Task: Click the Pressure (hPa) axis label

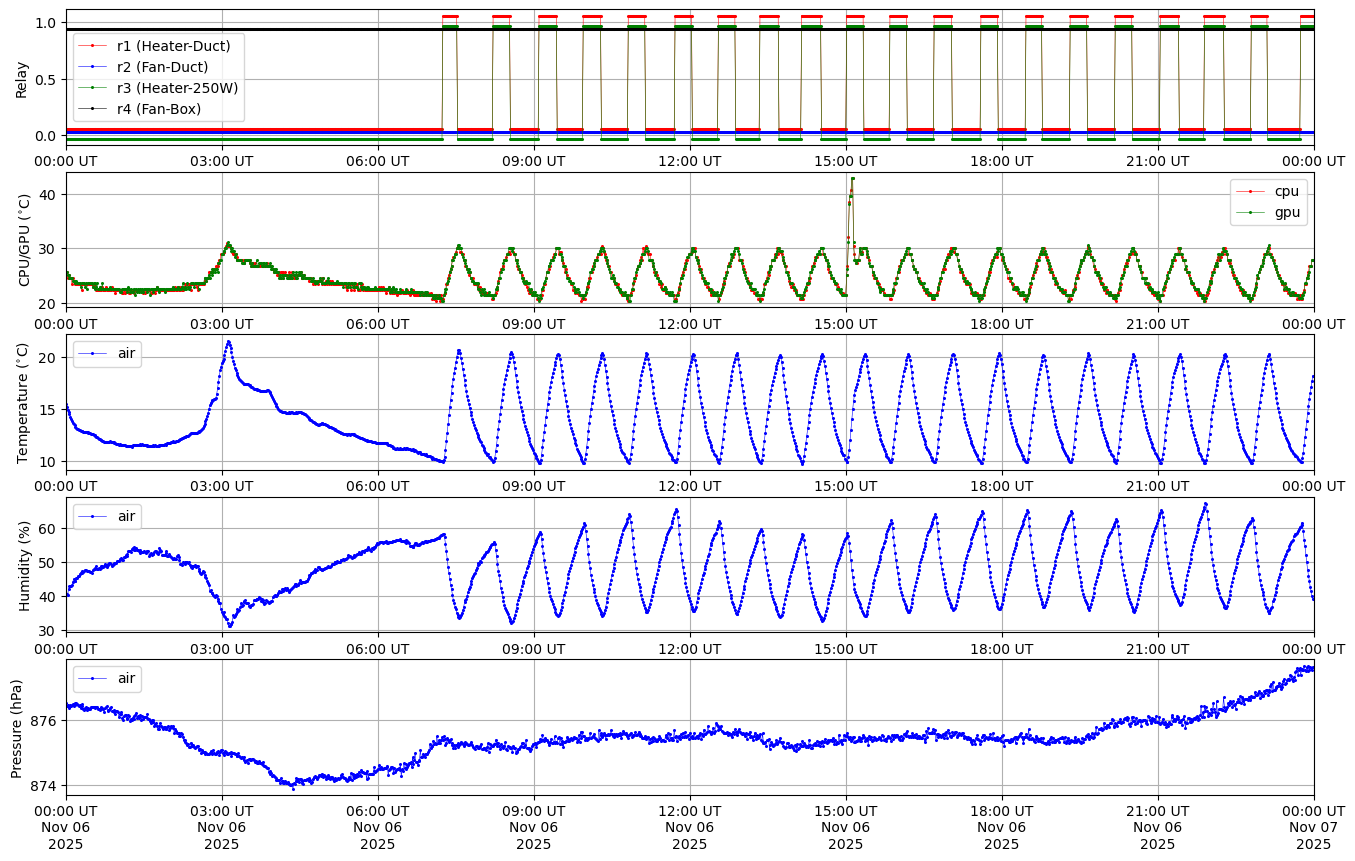Action: tap(17, 727)
